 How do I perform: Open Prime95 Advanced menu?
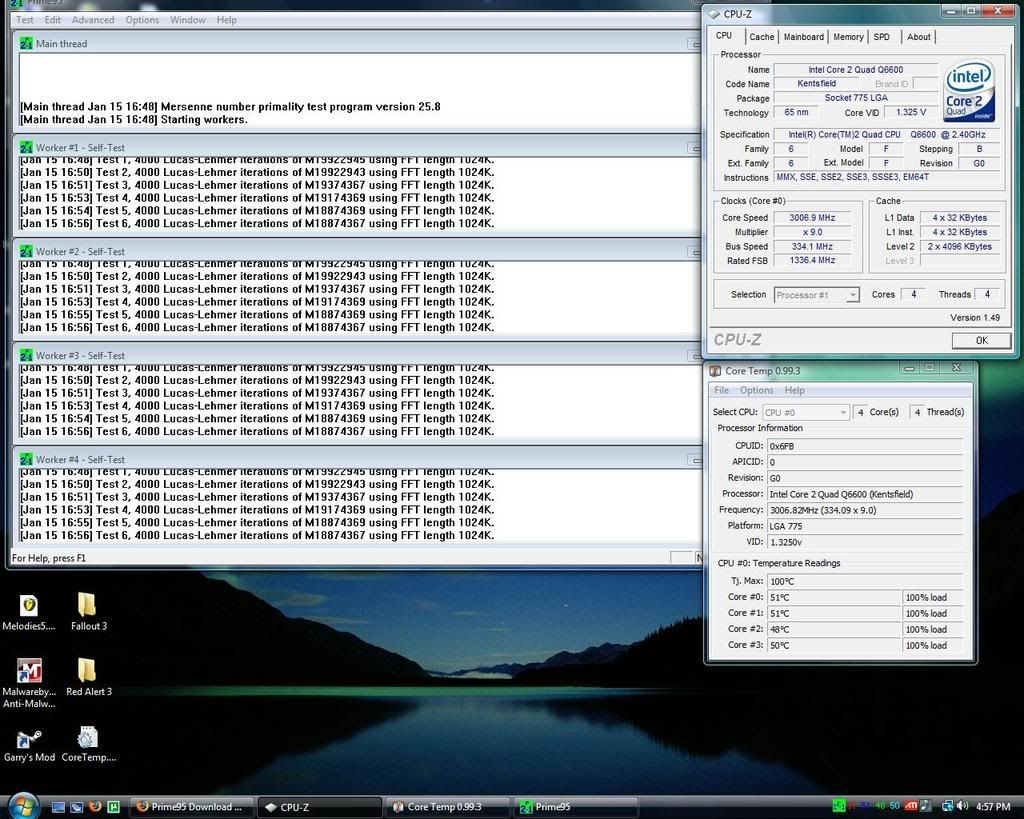(x=93, y=20)
